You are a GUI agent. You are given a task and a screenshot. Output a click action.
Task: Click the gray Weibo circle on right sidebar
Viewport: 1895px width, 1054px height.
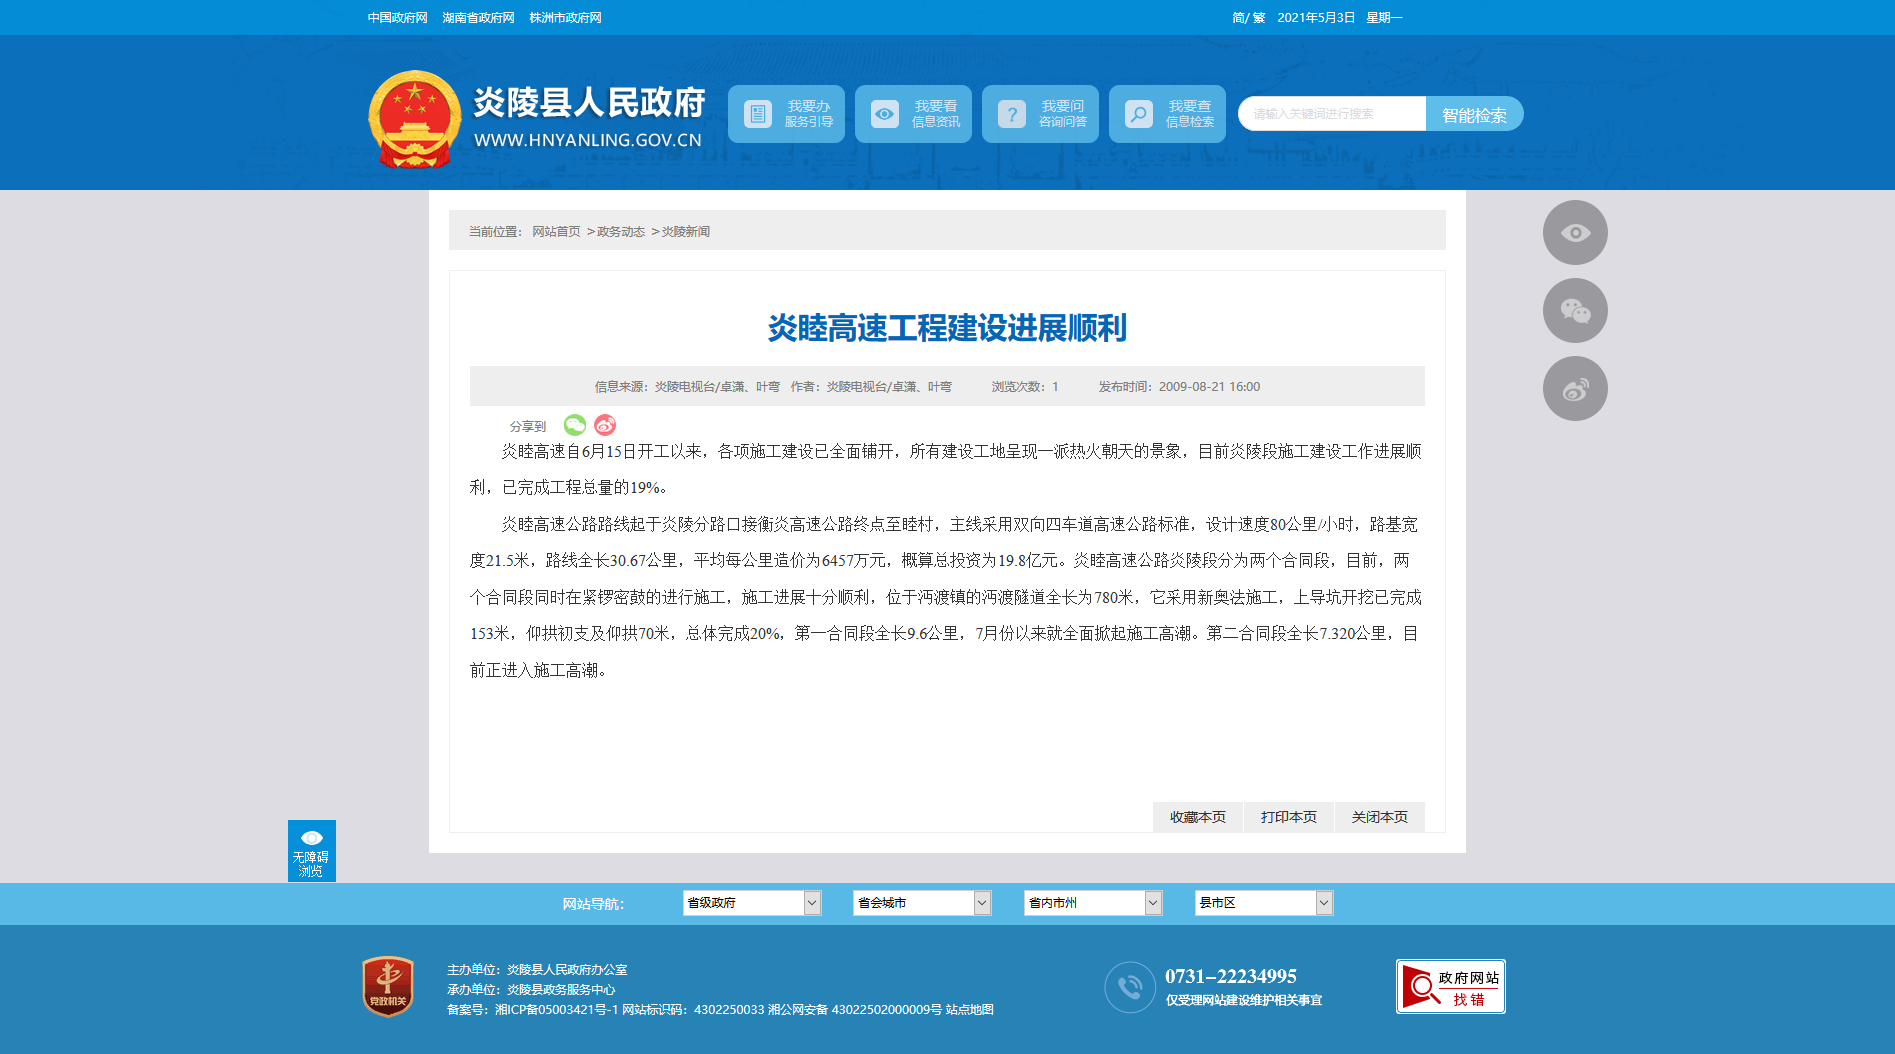tap(1575, 389)
